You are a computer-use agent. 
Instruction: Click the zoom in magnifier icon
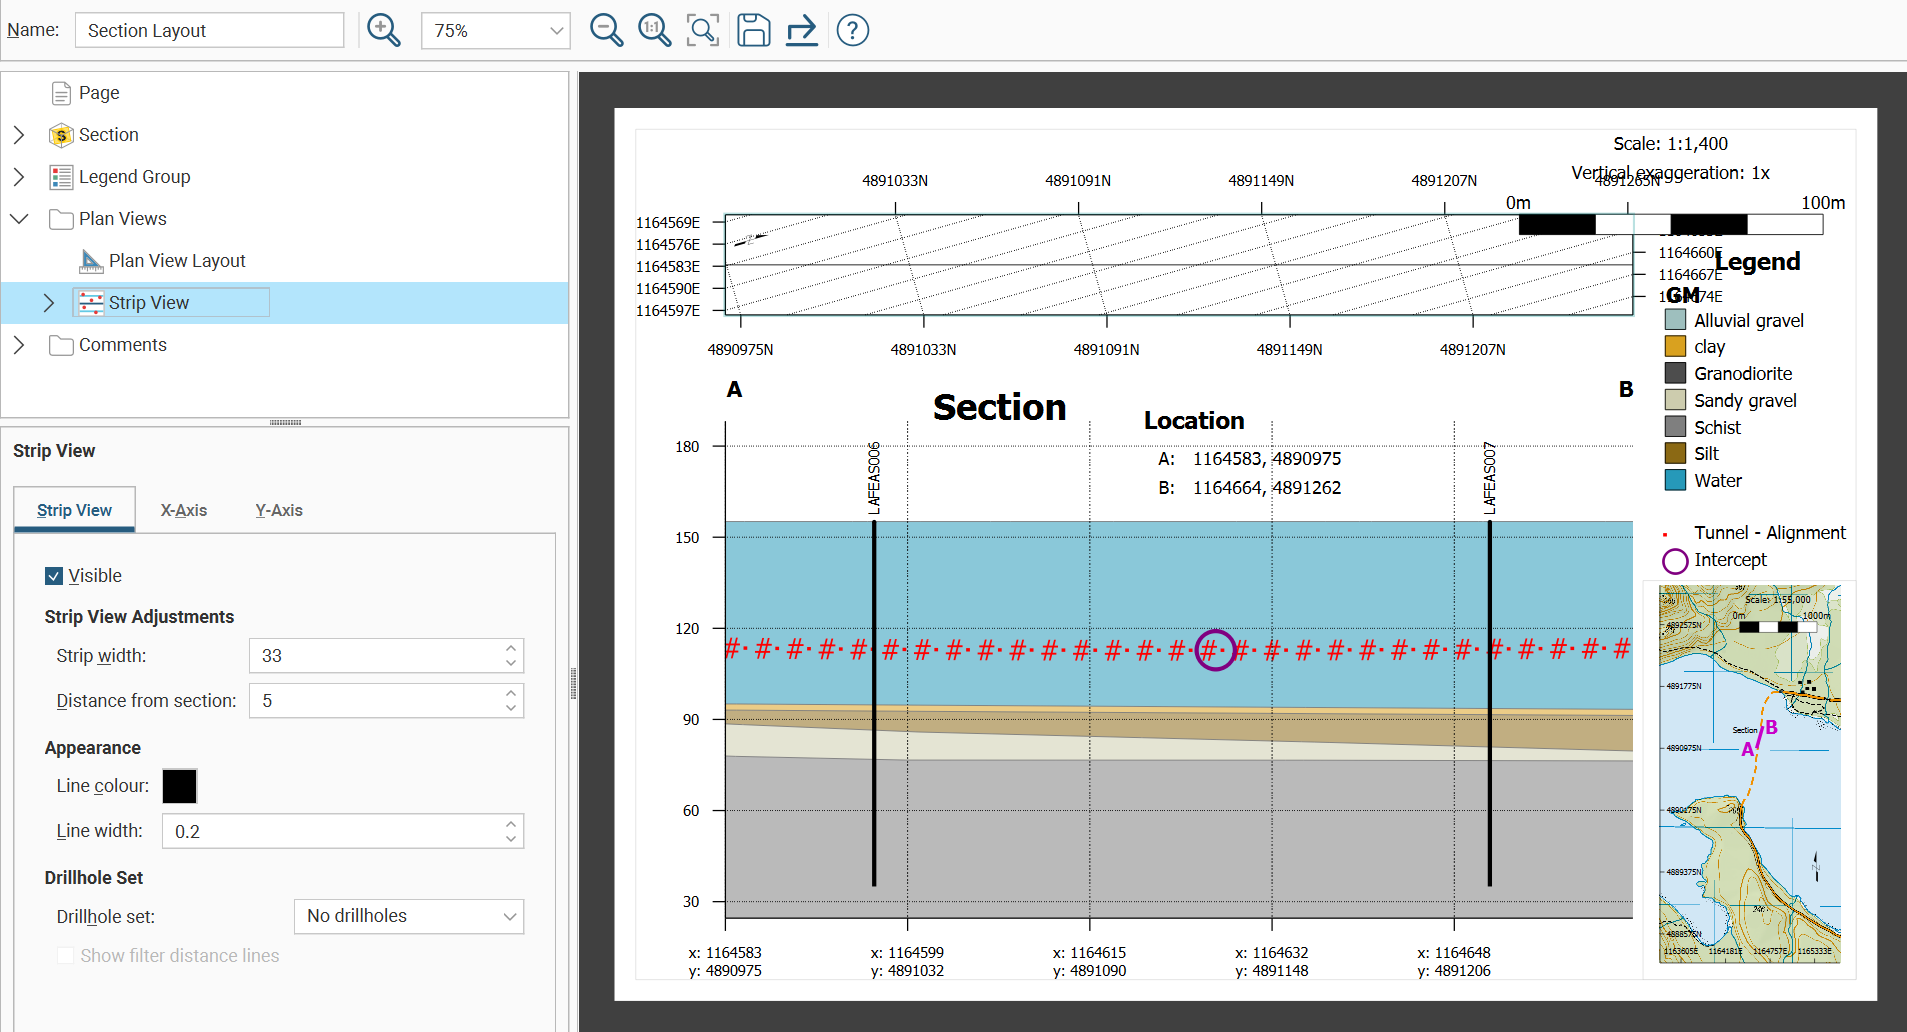click(x=384, y=30)
